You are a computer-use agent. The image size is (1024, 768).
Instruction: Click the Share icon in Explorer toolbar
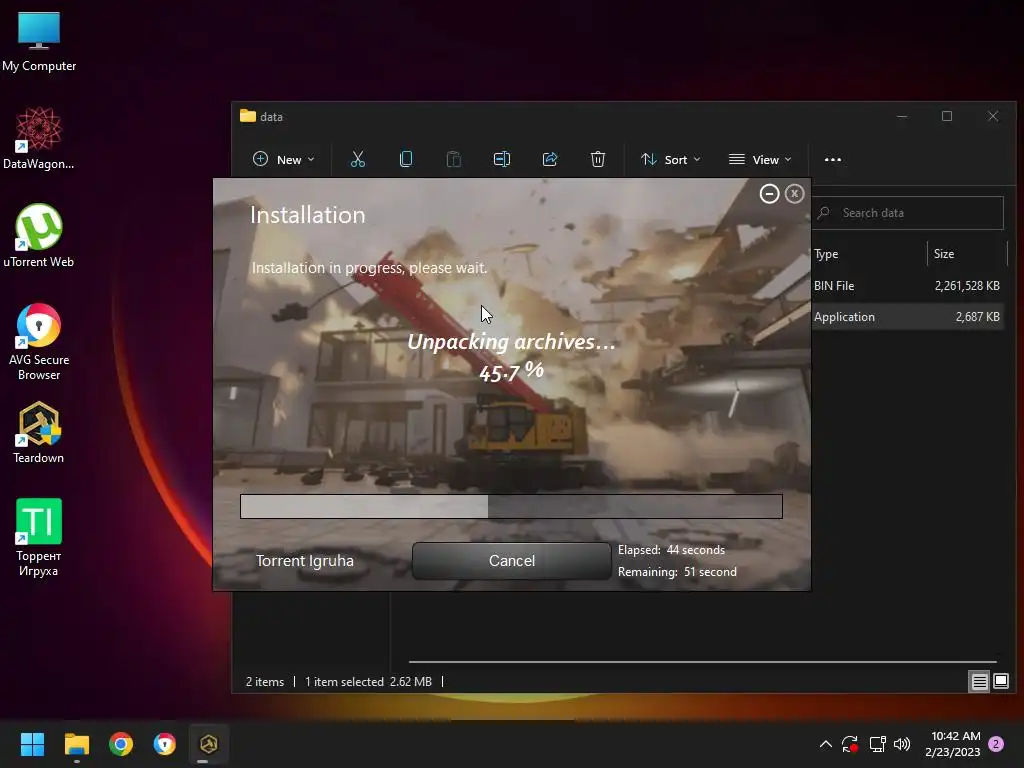pyautogui.click(x=550, y=159)
